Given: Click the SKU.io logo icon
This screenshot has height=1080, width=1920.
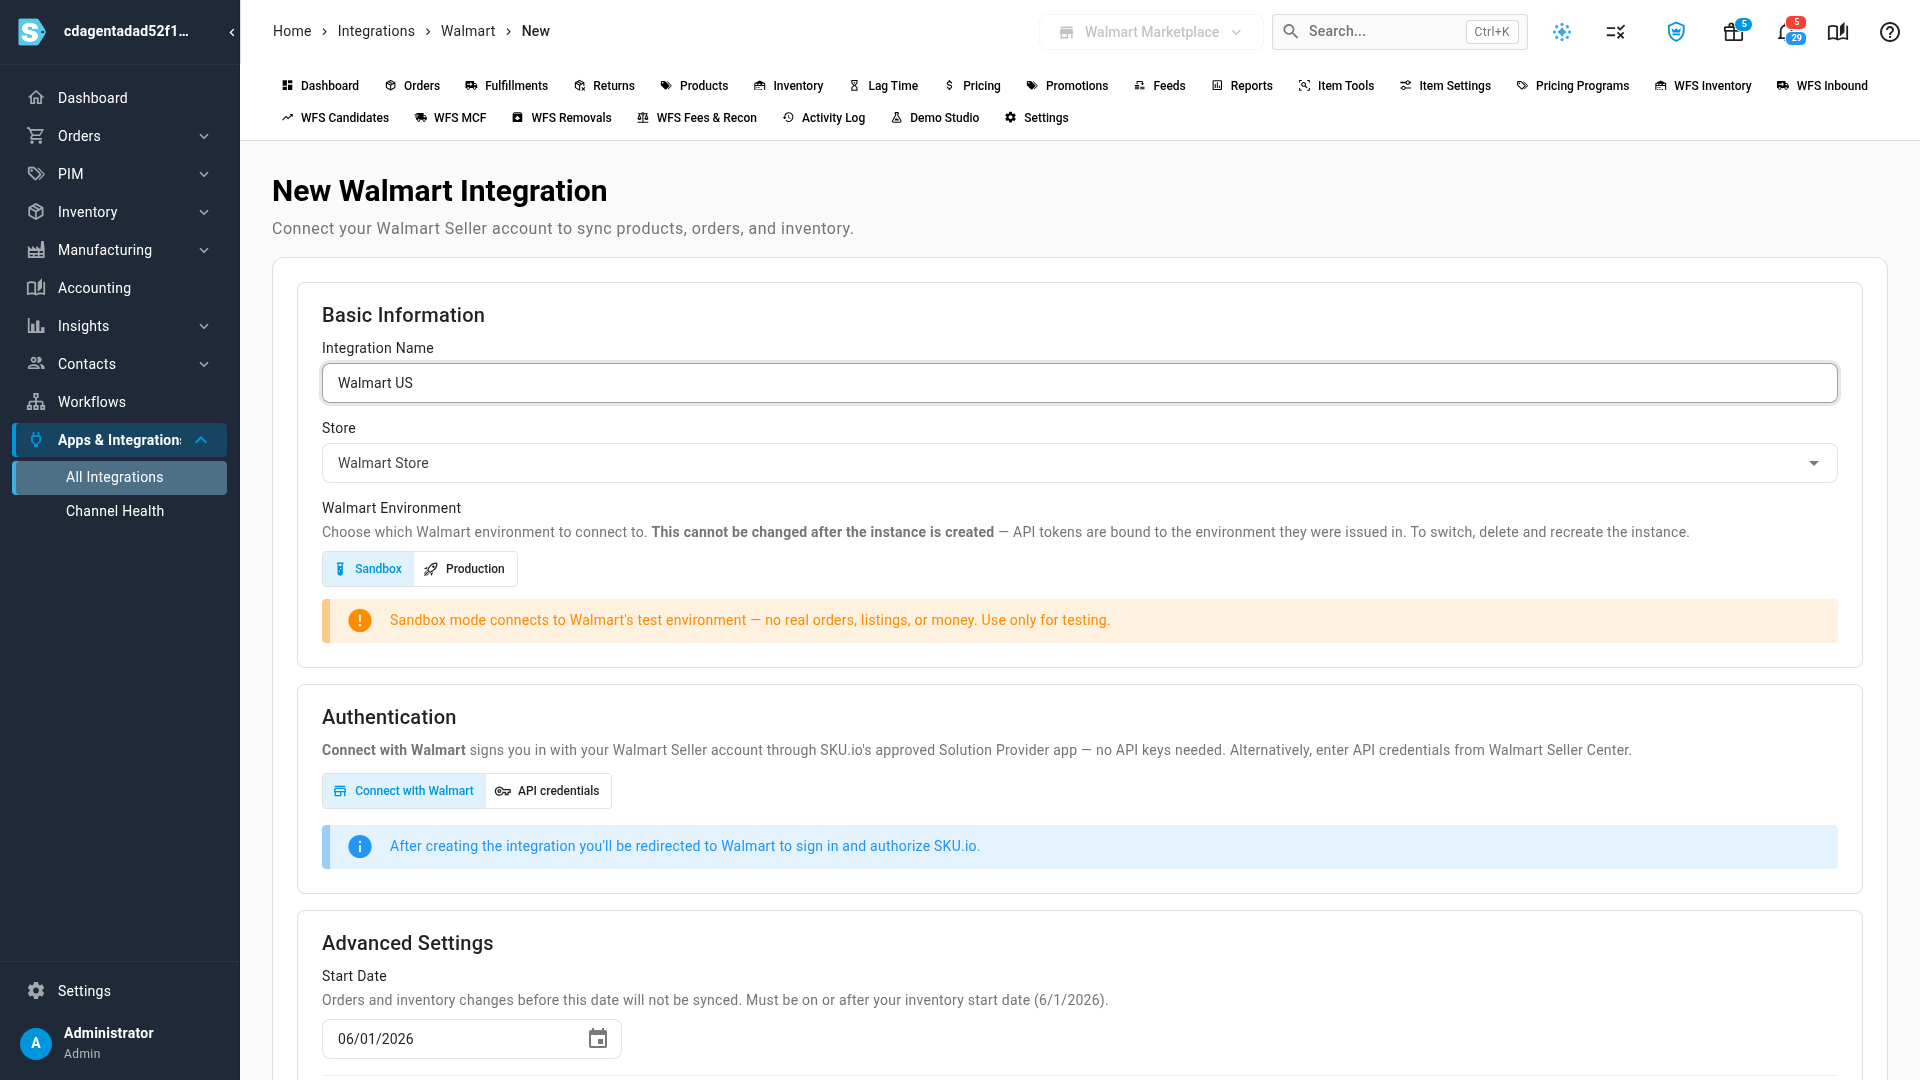Looking at the screenshot, I should pyautogui.click(x=32, y=32).
